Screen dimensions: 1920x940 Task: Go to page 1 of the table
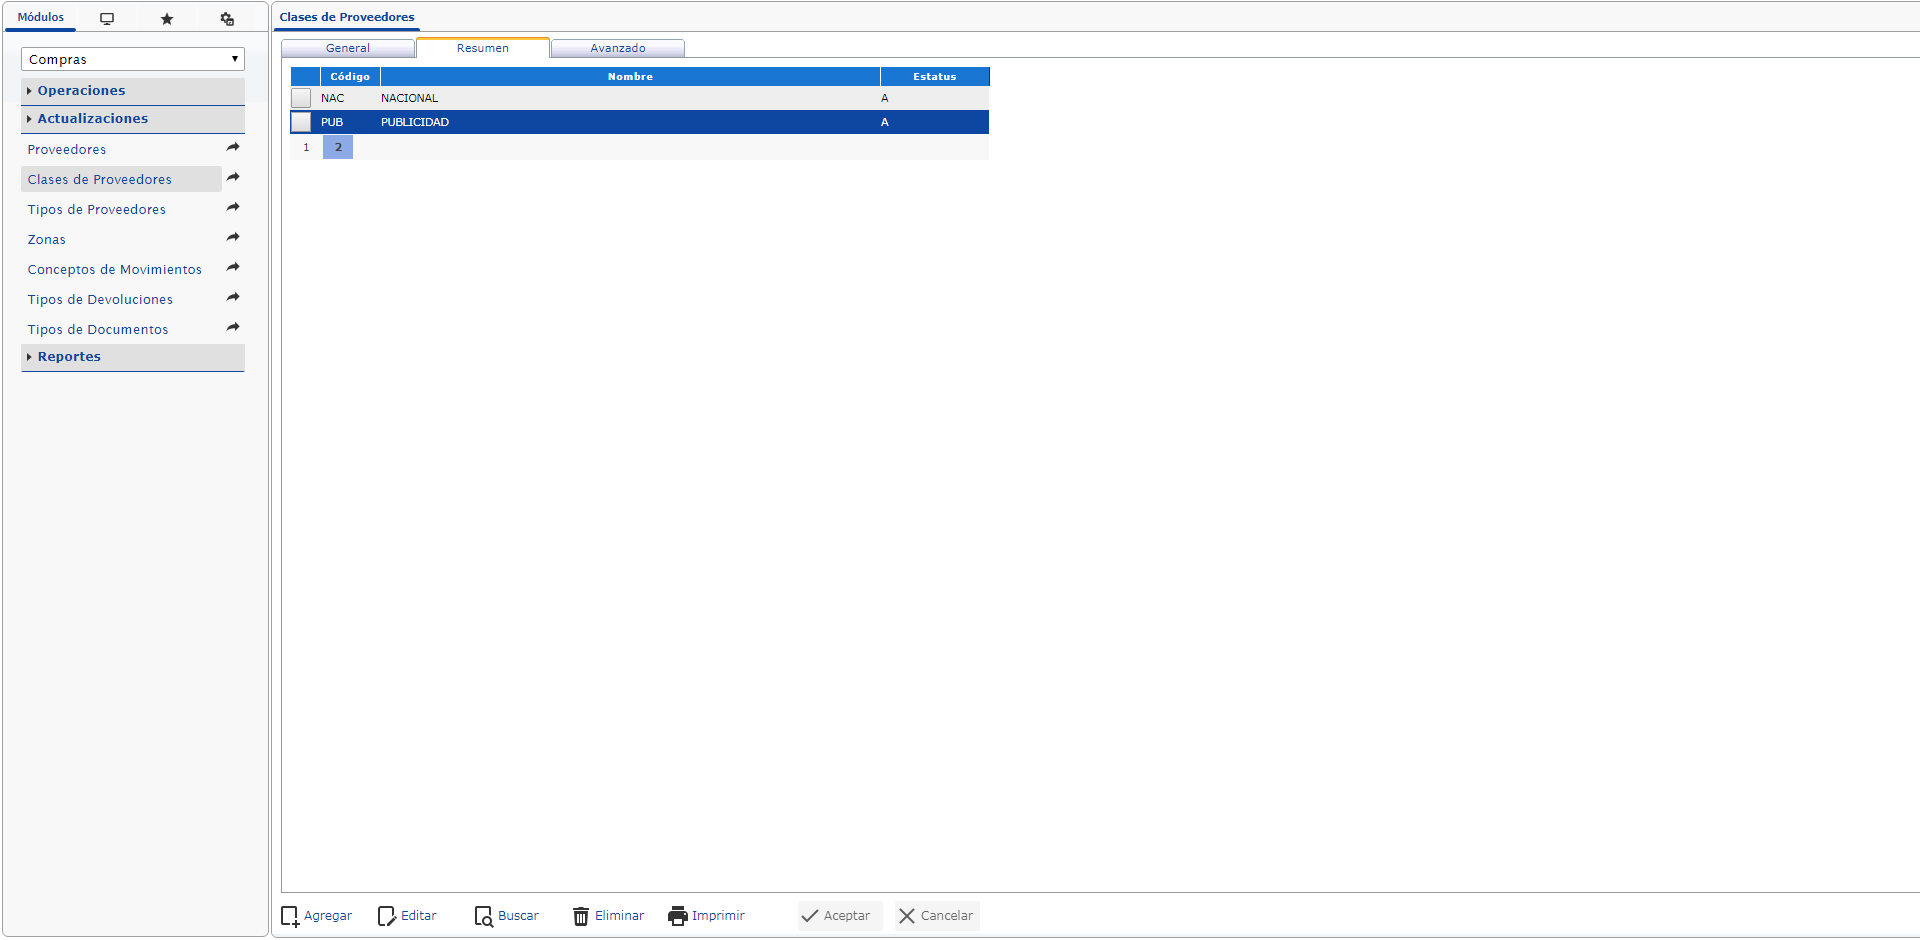point(306,147)
